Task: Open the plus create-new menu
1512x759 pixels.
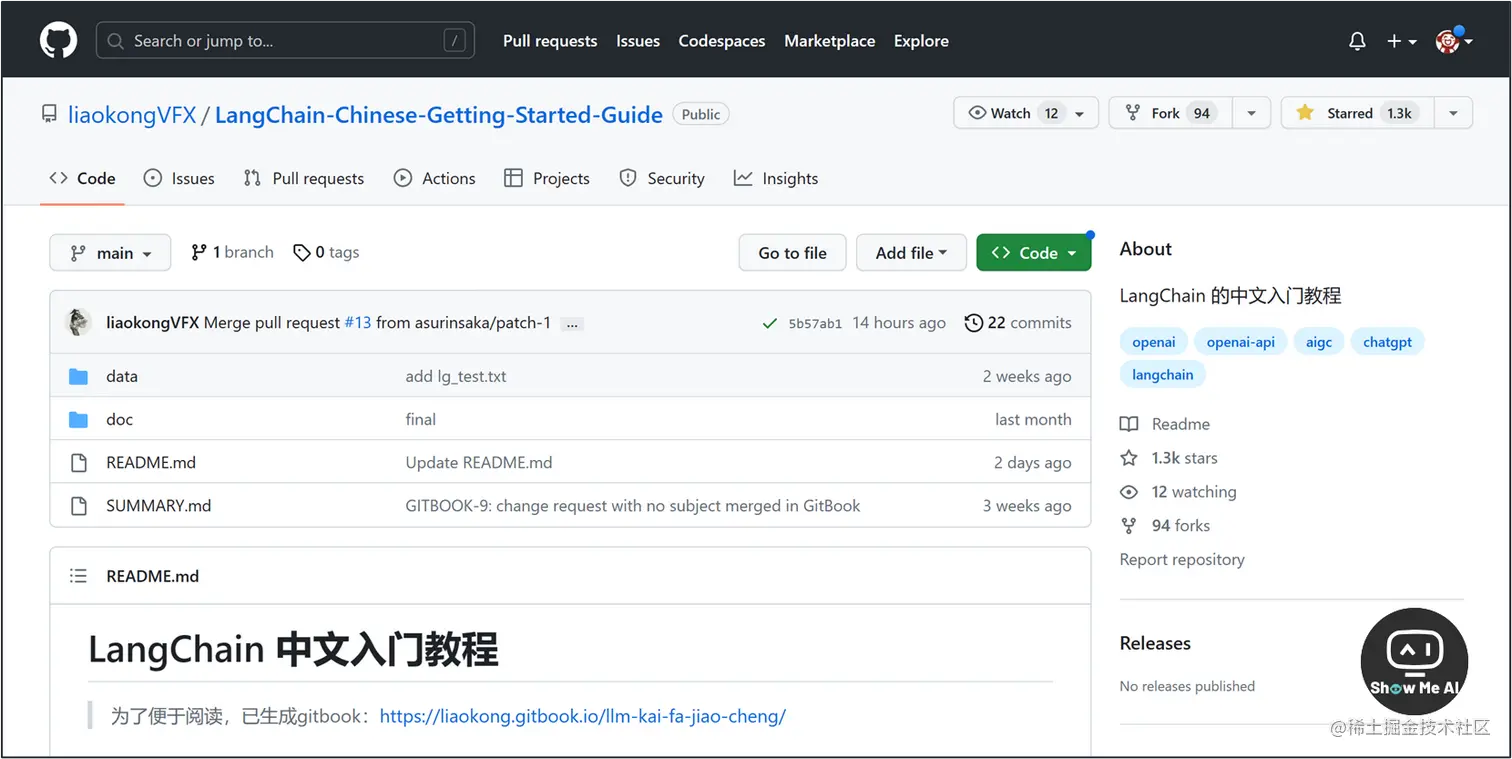Action: click(x=1402, y=41)
